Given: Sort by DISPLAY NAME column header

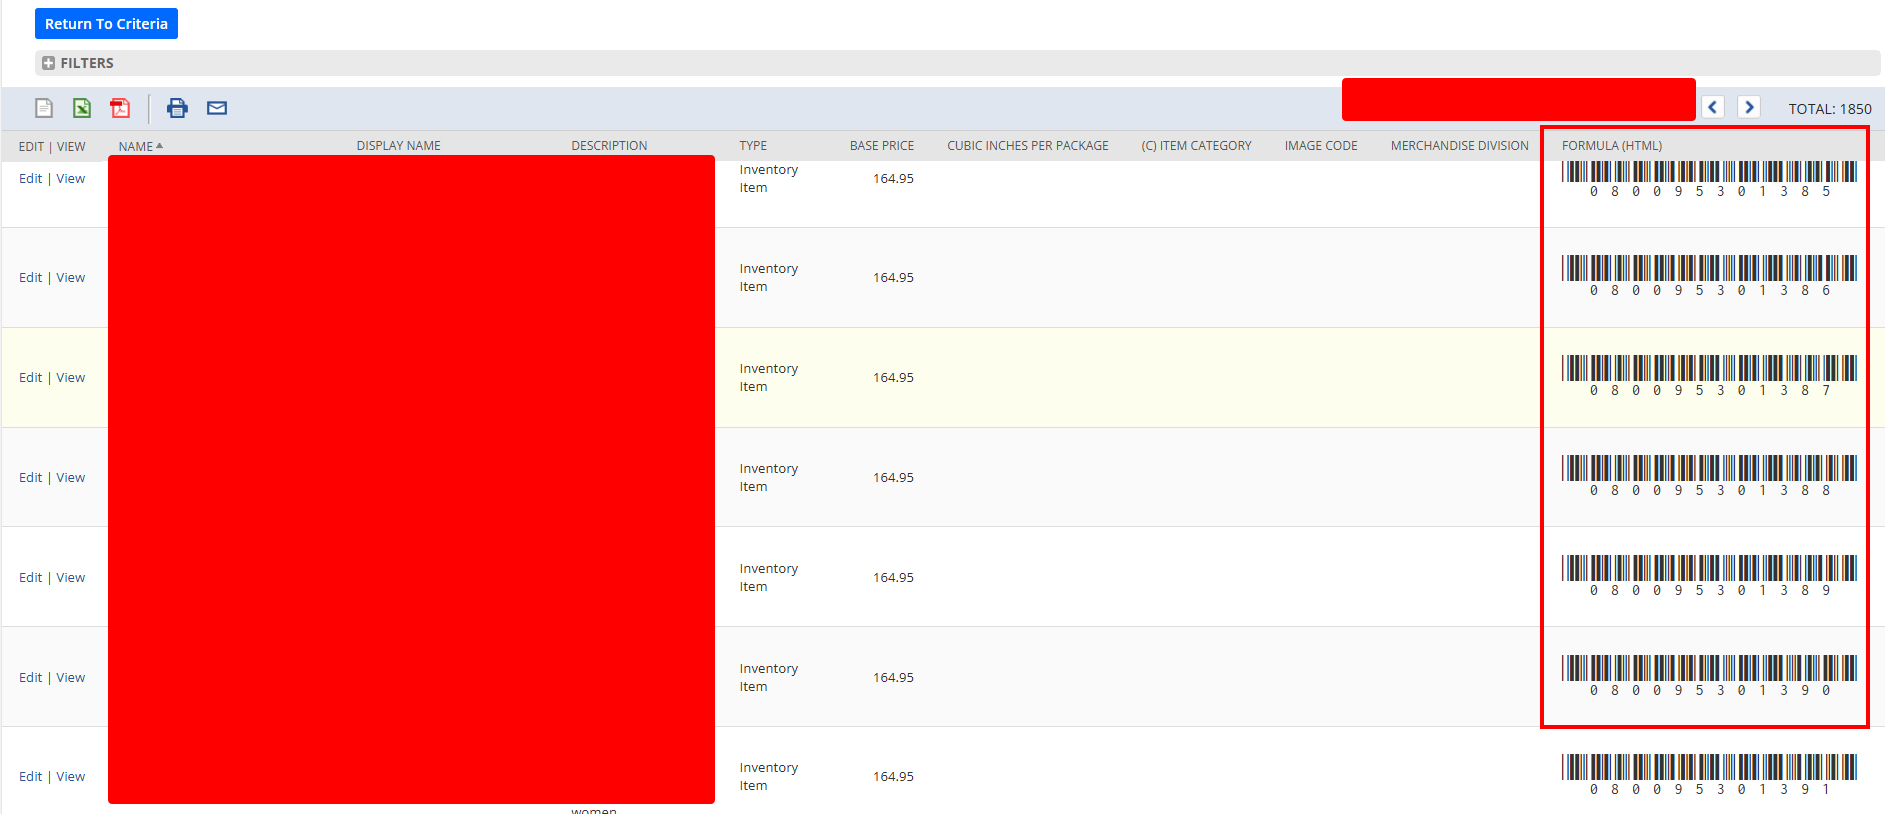Looking at the screenshot, I should pos(398,146).
